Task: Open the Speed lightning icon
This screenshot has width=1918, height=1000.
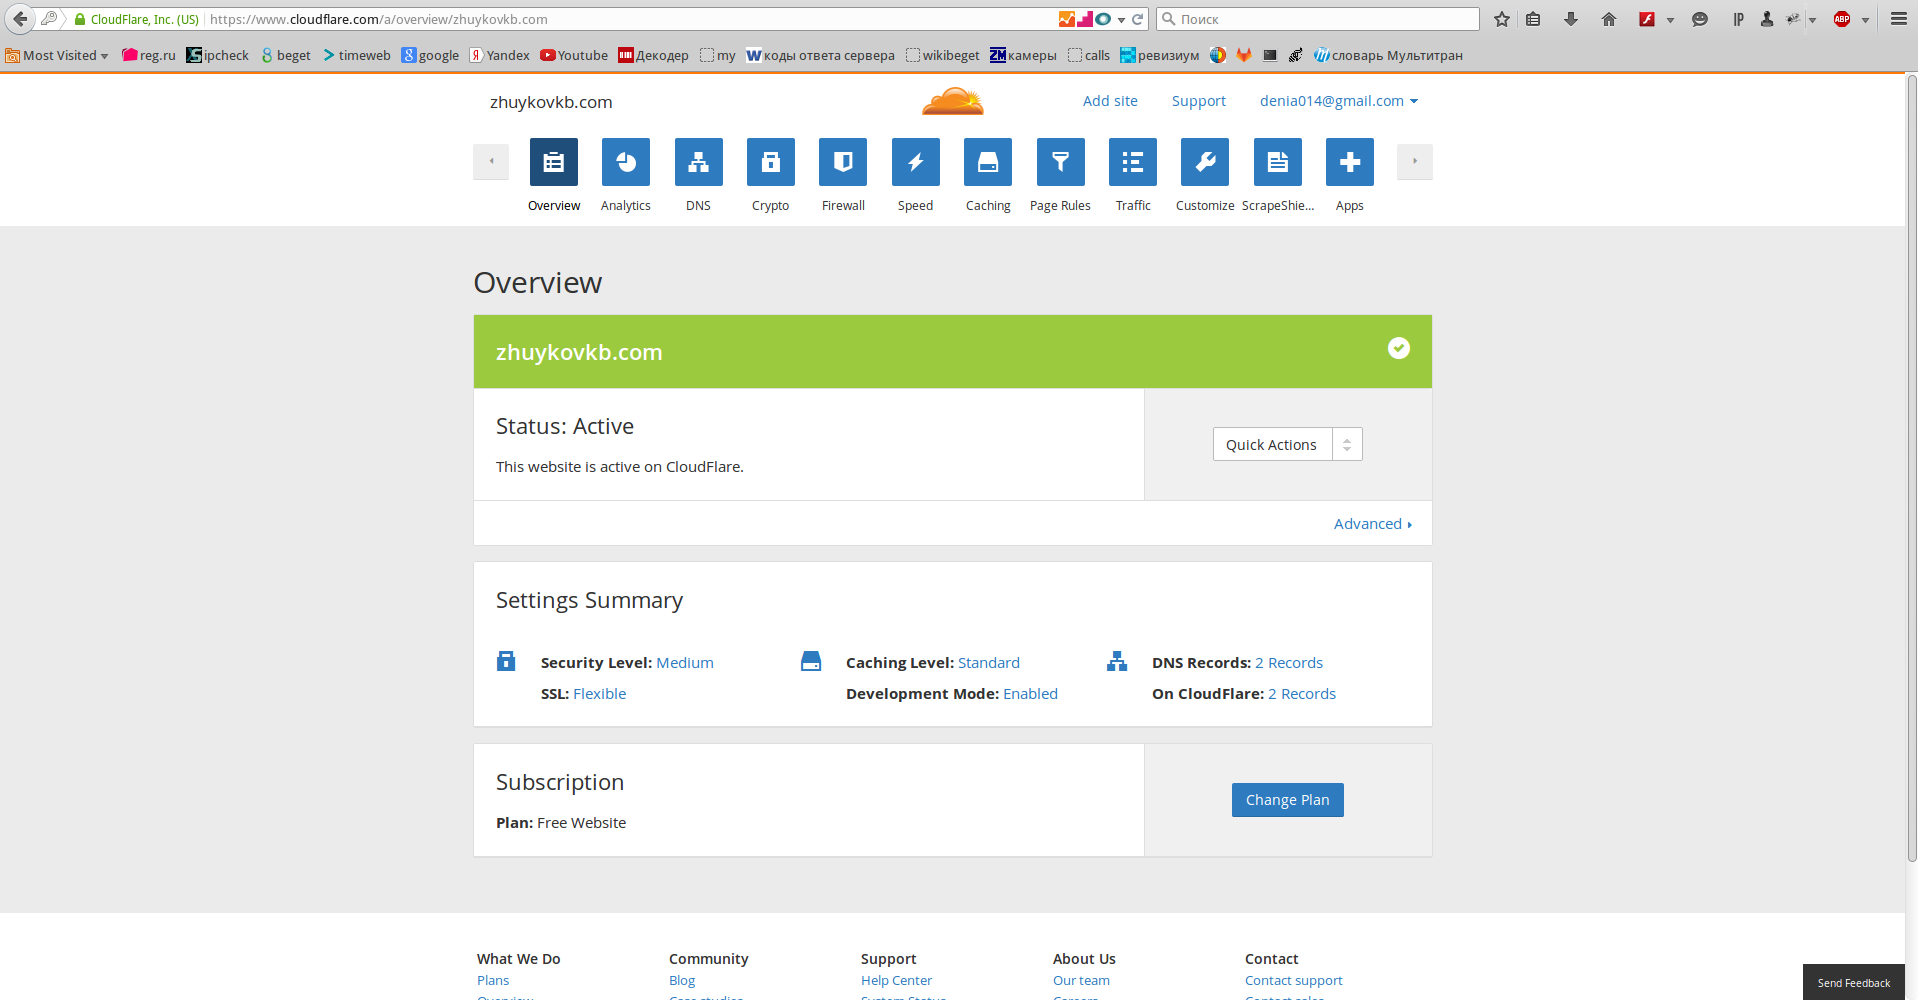Action: [916, 162]
